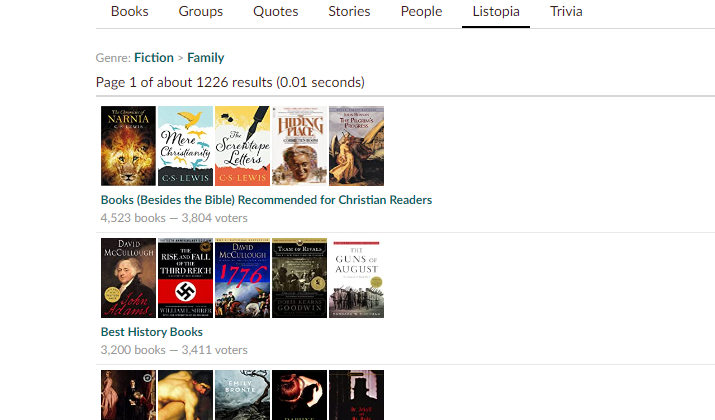
Task: Go to the Stories tab
Action: [349, 11]
